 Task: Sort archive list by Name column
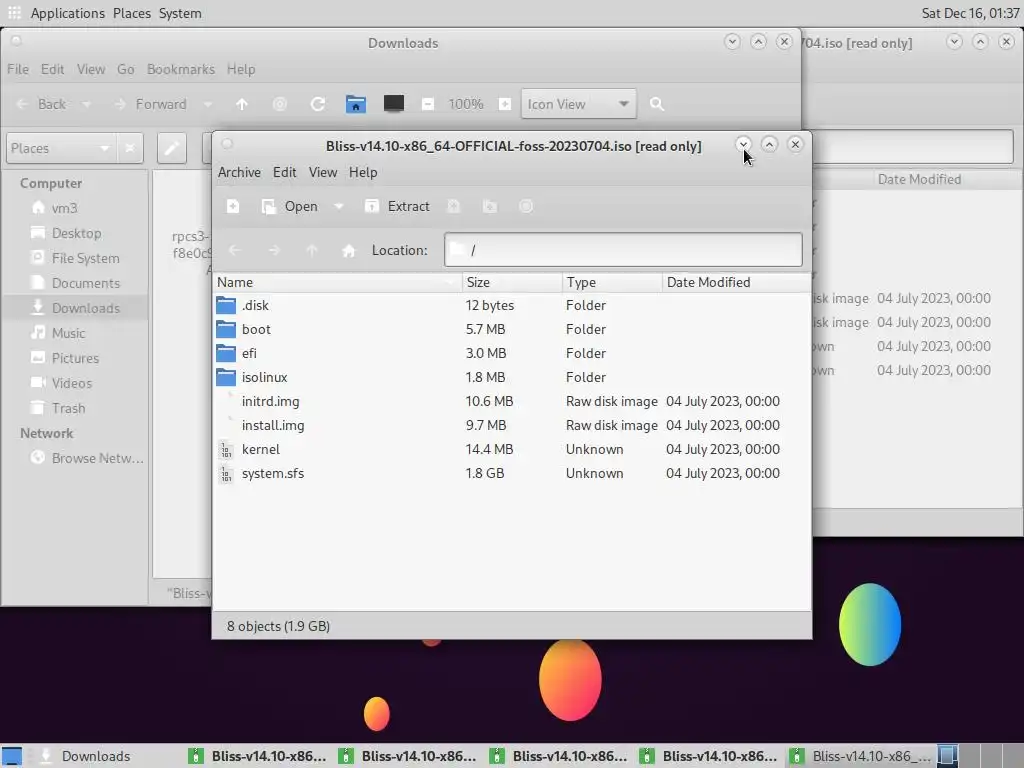tap(338, 282)
